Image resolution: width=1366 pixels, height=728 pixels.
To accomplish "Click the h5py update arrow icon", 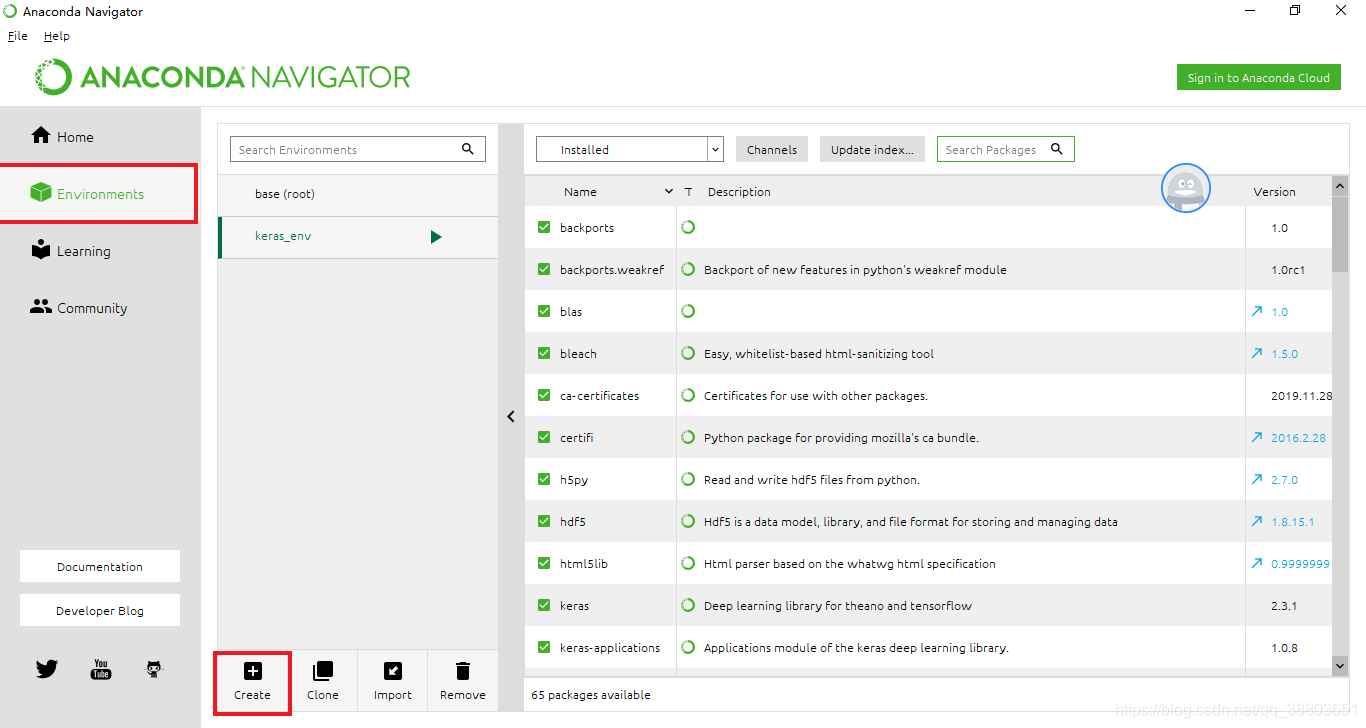I will click(x=1257, y=480).
